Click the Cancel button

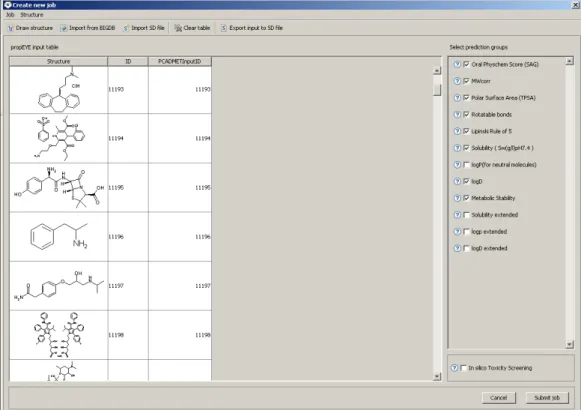point(498,398)
